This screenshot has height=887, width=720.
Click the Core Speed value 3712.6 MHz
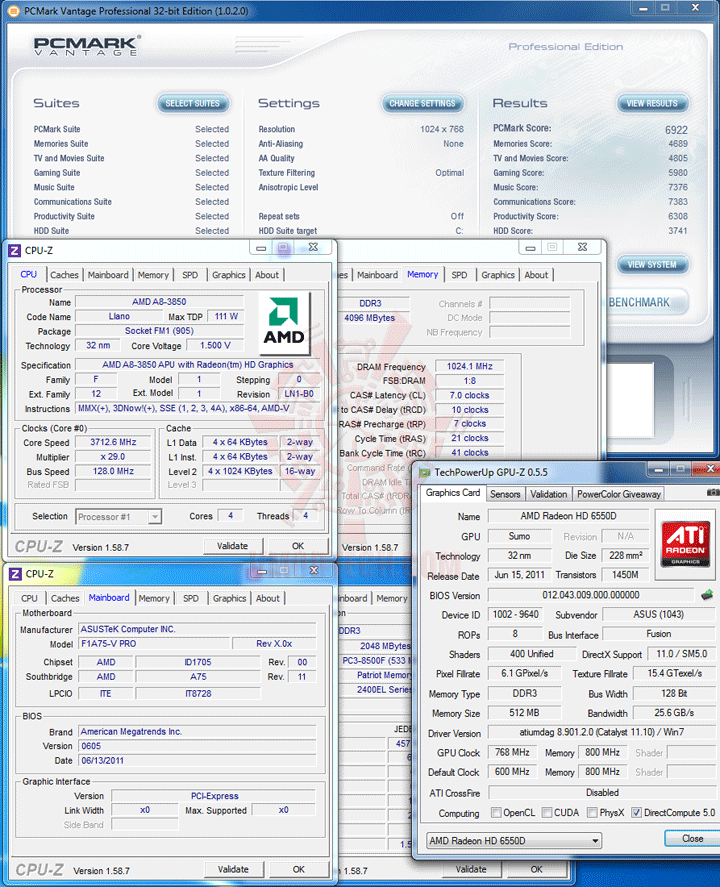pos(113,442)
